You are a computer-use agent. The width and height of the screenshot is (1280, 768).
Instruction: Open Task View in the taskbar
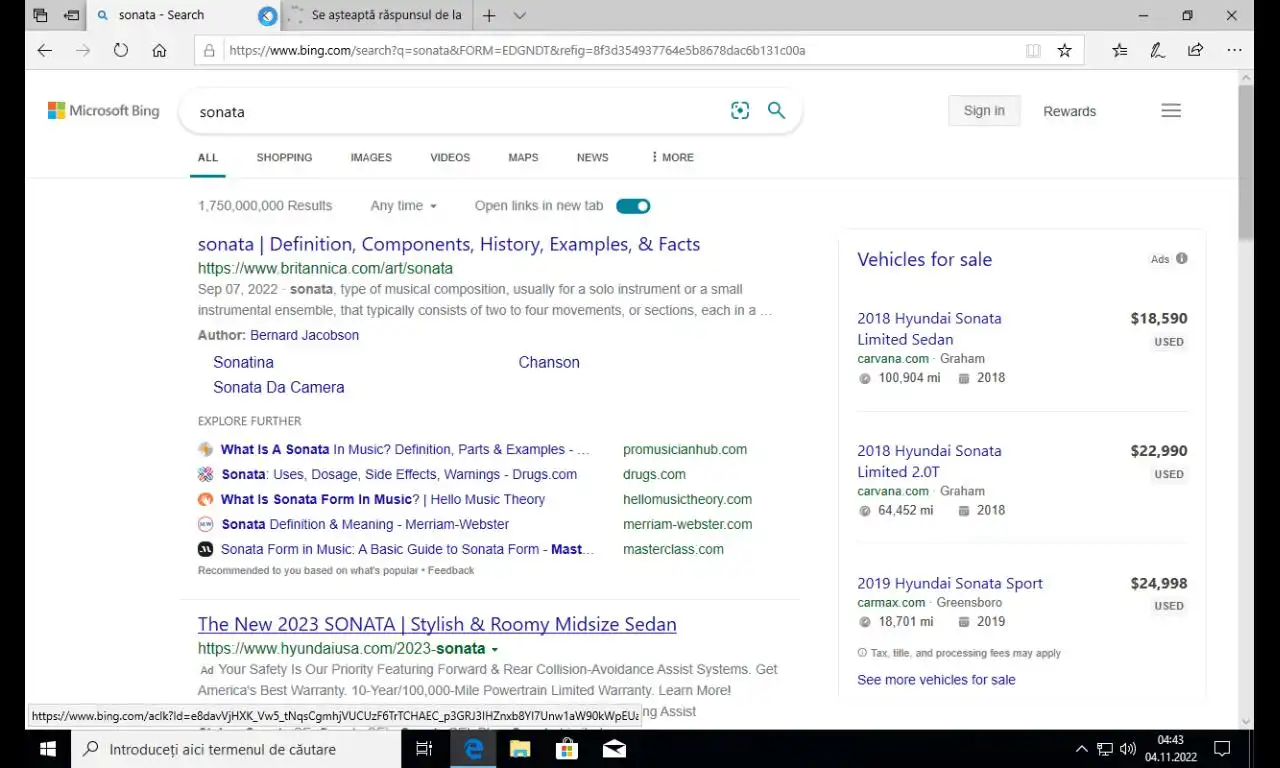pyautogui.click(x=424, y=749)
